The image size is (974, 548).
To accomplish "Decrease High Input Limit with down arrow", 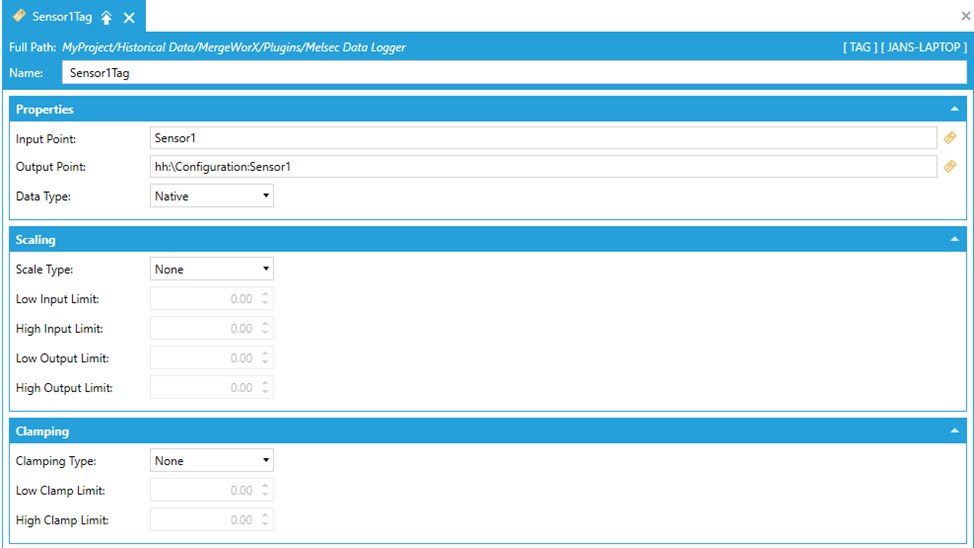I will click(x=265, y=333).
